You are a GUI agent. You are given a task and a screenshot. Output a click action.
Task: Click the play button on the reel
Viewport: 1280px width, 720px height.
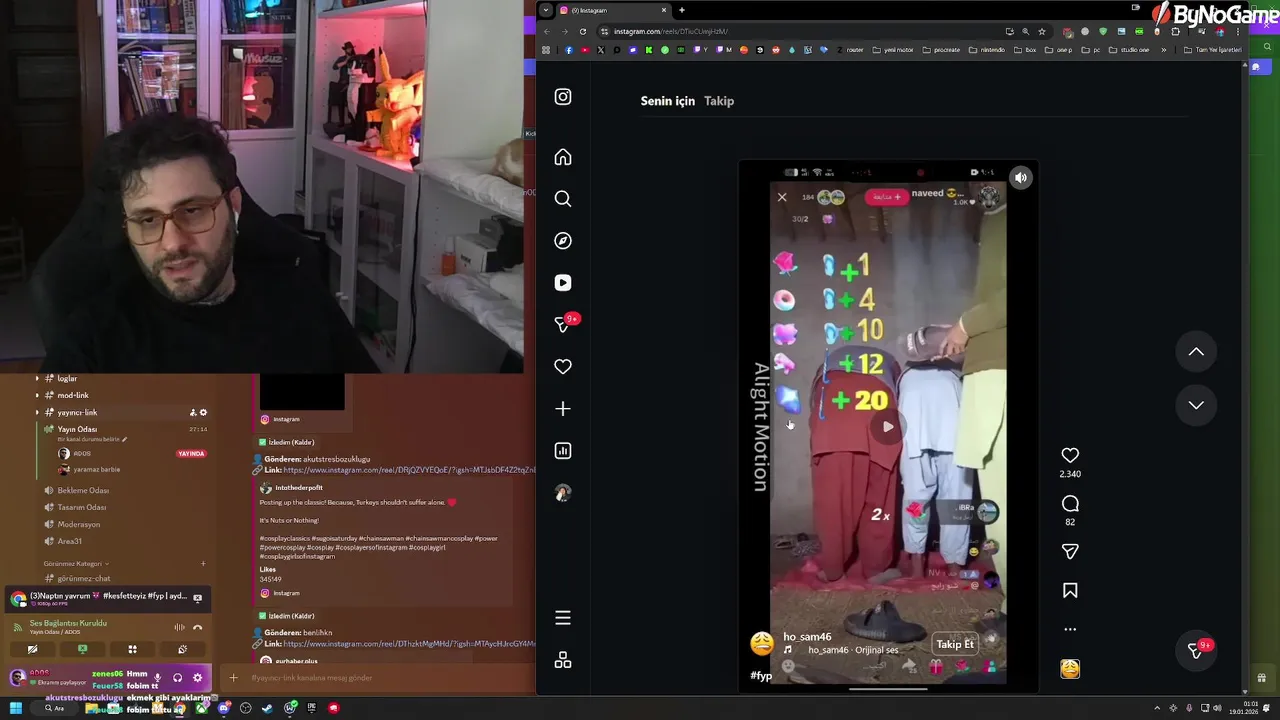888,427
